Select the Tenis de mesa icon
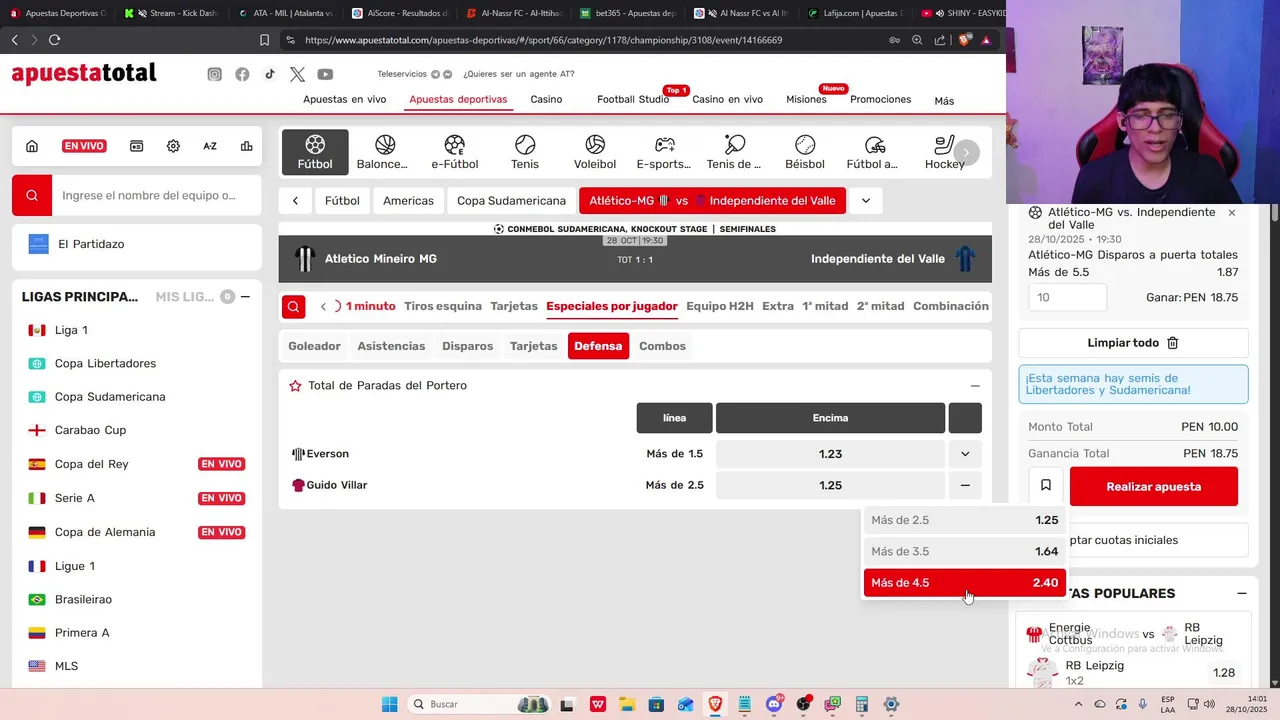Image resolution: width=1280 pixels, height=720 pixels. [x=734, y=152]
